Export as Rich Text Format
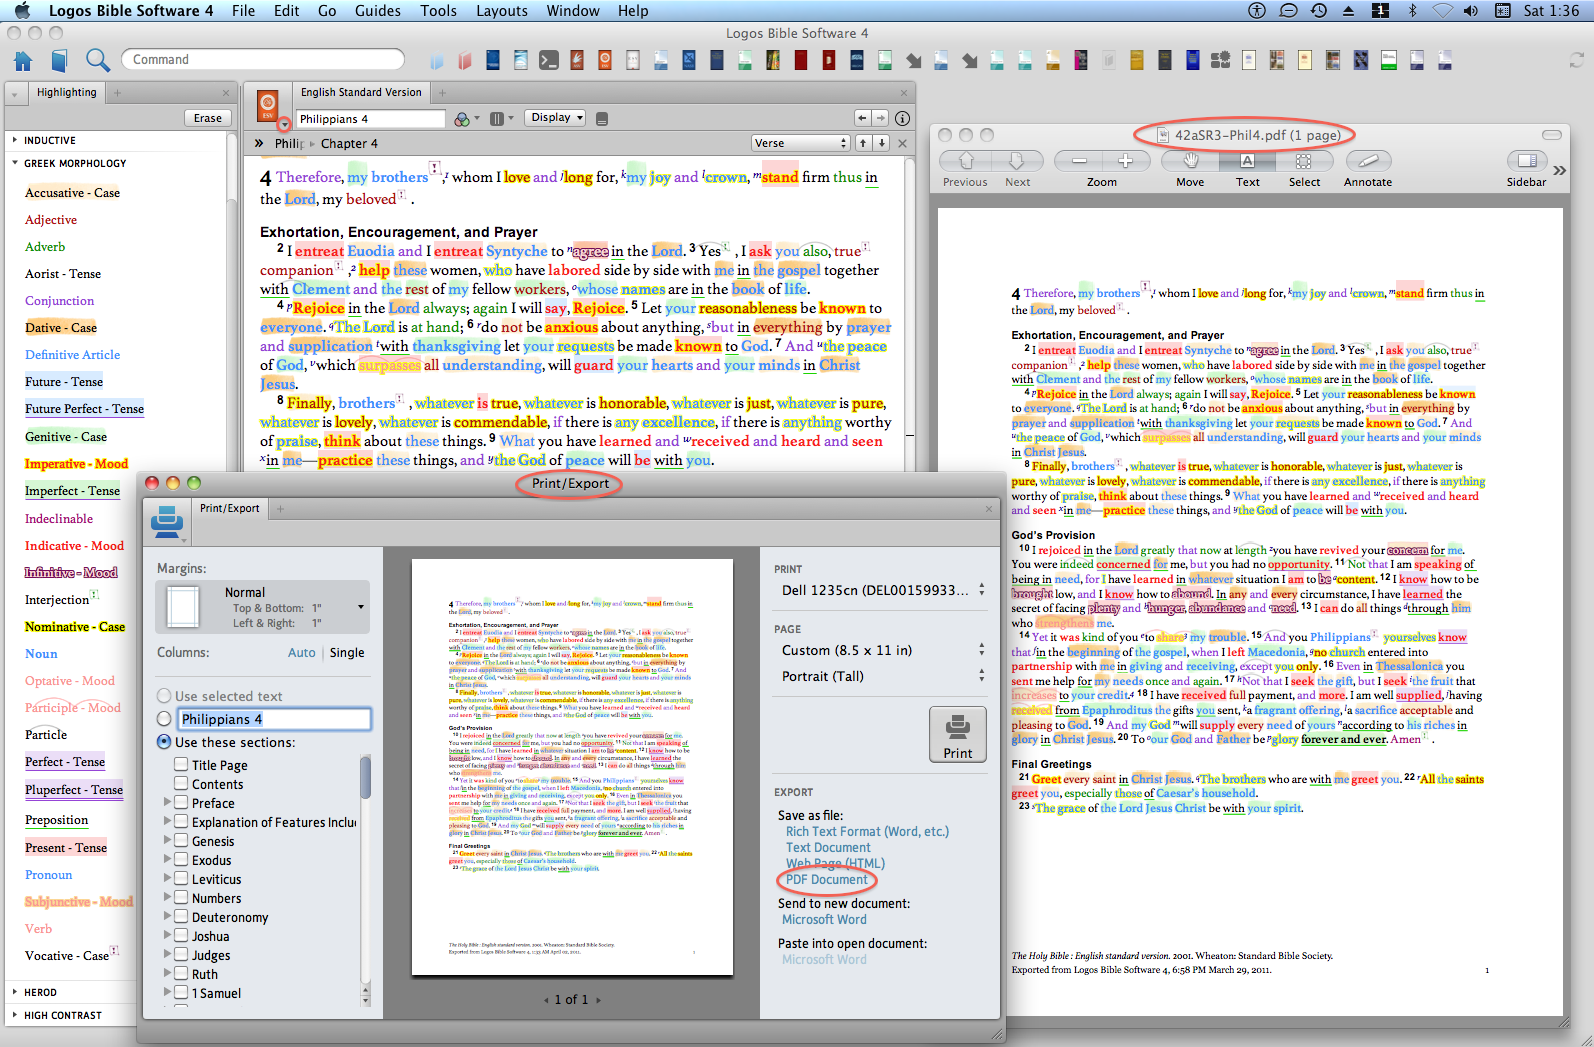Image resolution: width=1594 pixels, height=1047 pixels. tap(867, 832)
